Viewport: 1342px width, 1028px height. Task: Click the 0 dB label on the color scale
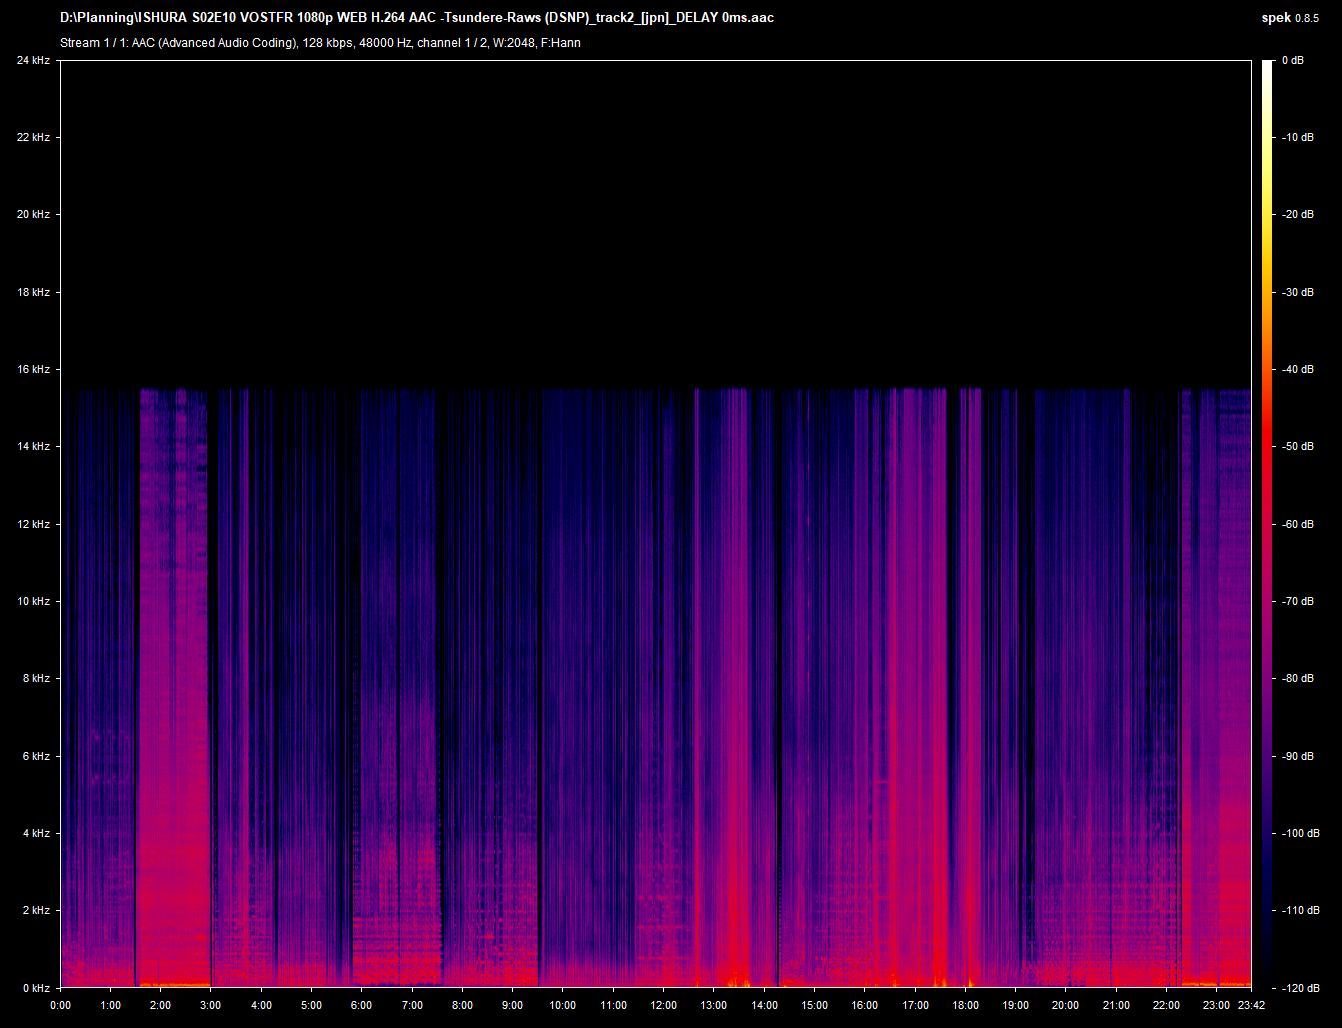(x=1293, y=60)
